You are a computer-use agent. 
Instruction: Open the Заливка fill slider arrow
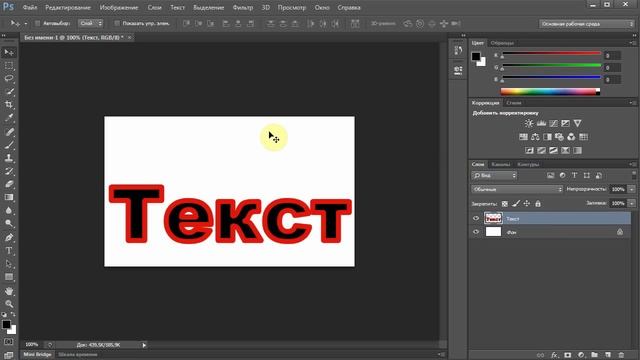[x=632, y=203]
